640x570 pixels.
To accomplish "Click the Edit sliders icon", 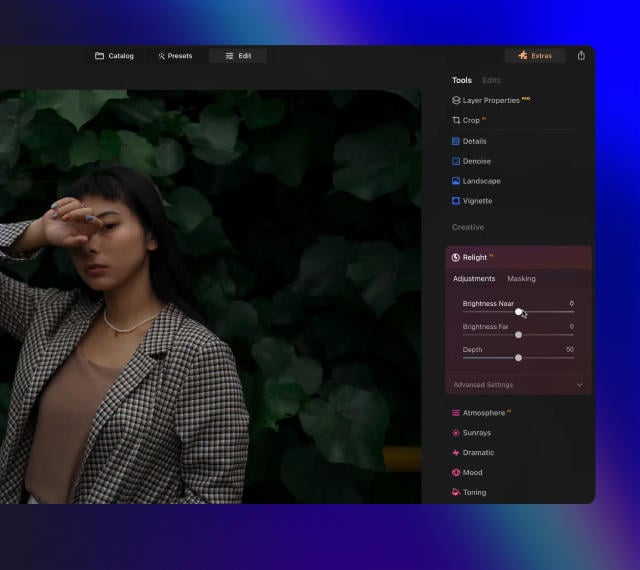I will click(229, 56).
